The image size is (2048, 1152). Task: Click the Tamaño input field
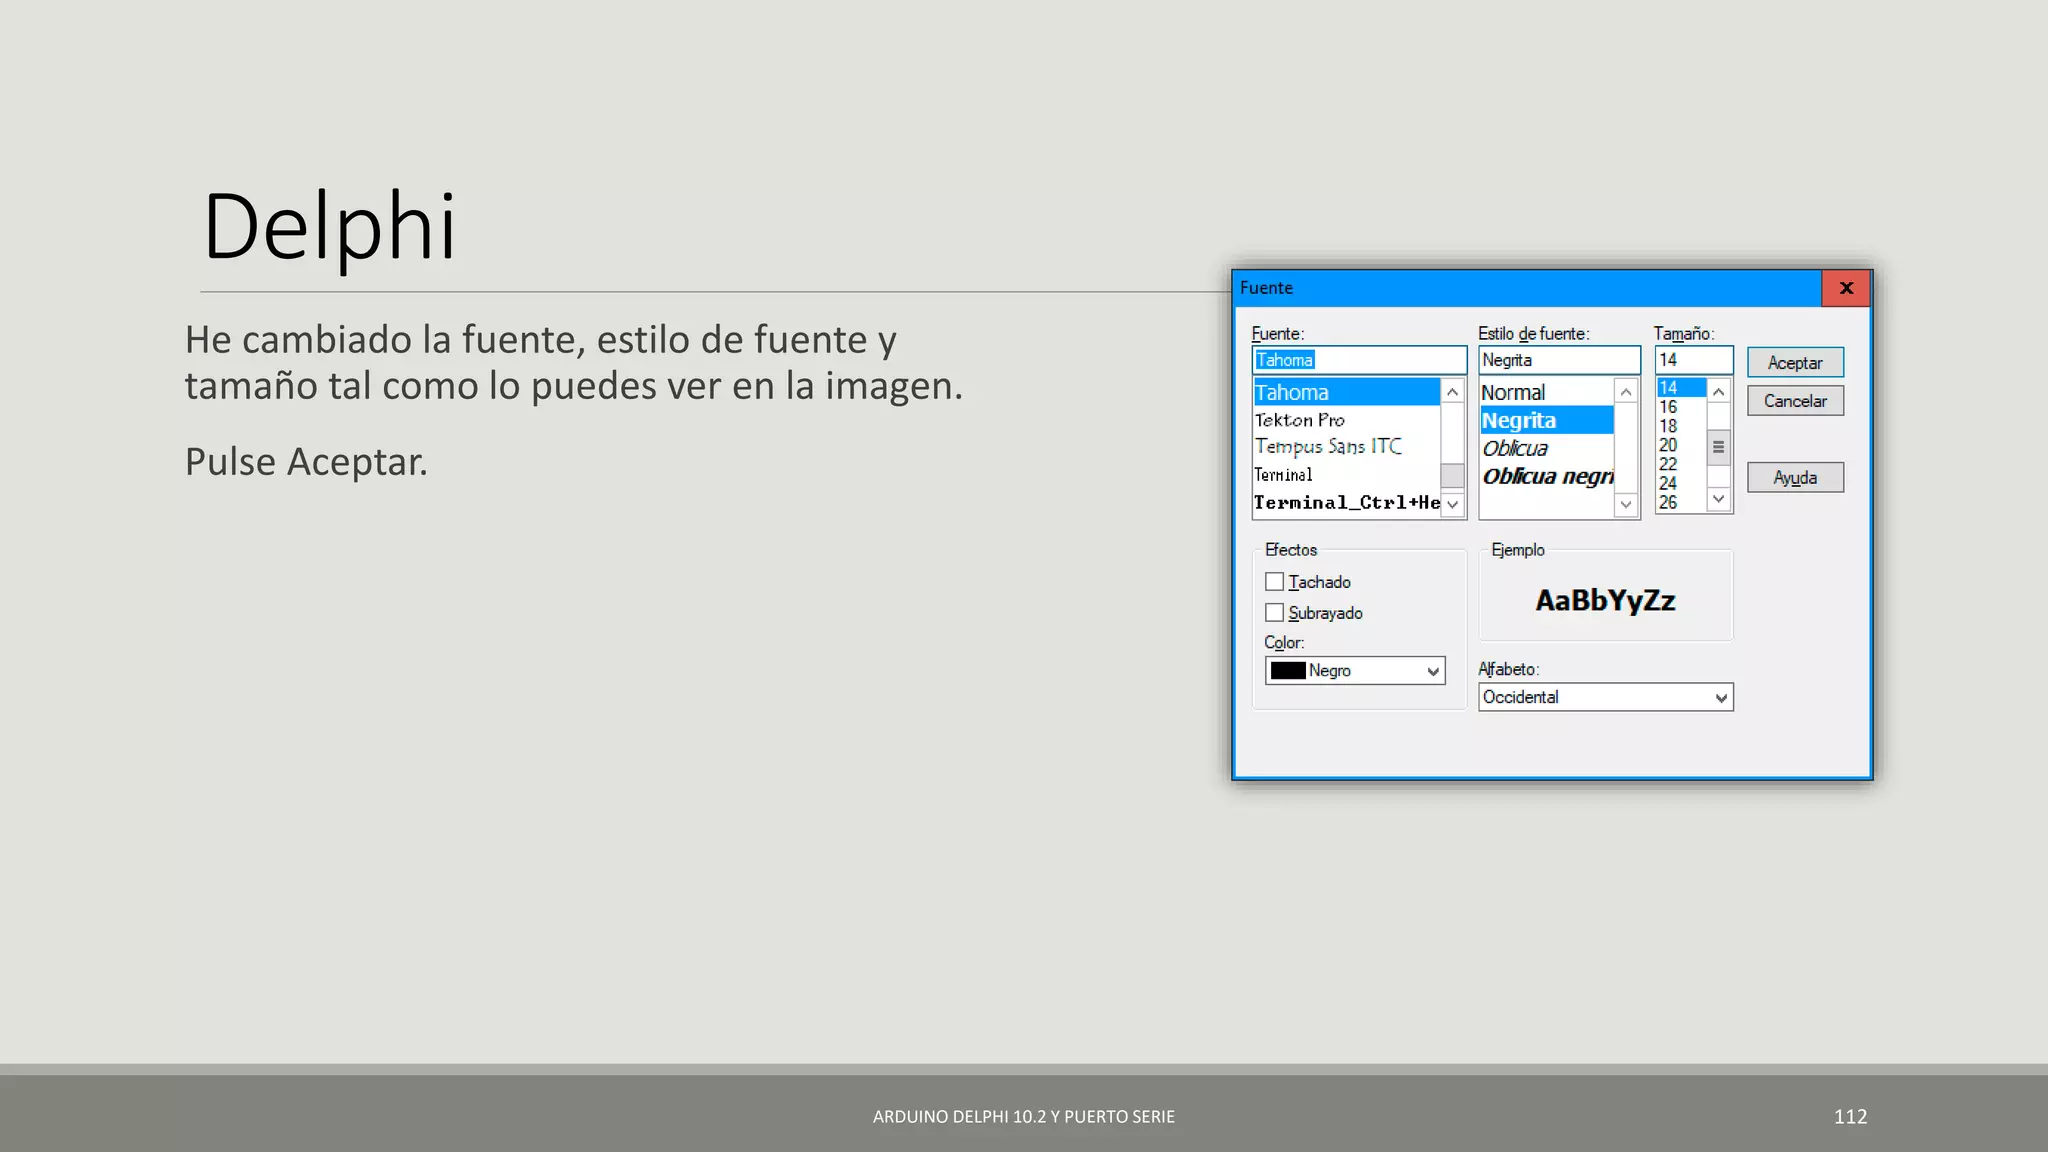1694,360
